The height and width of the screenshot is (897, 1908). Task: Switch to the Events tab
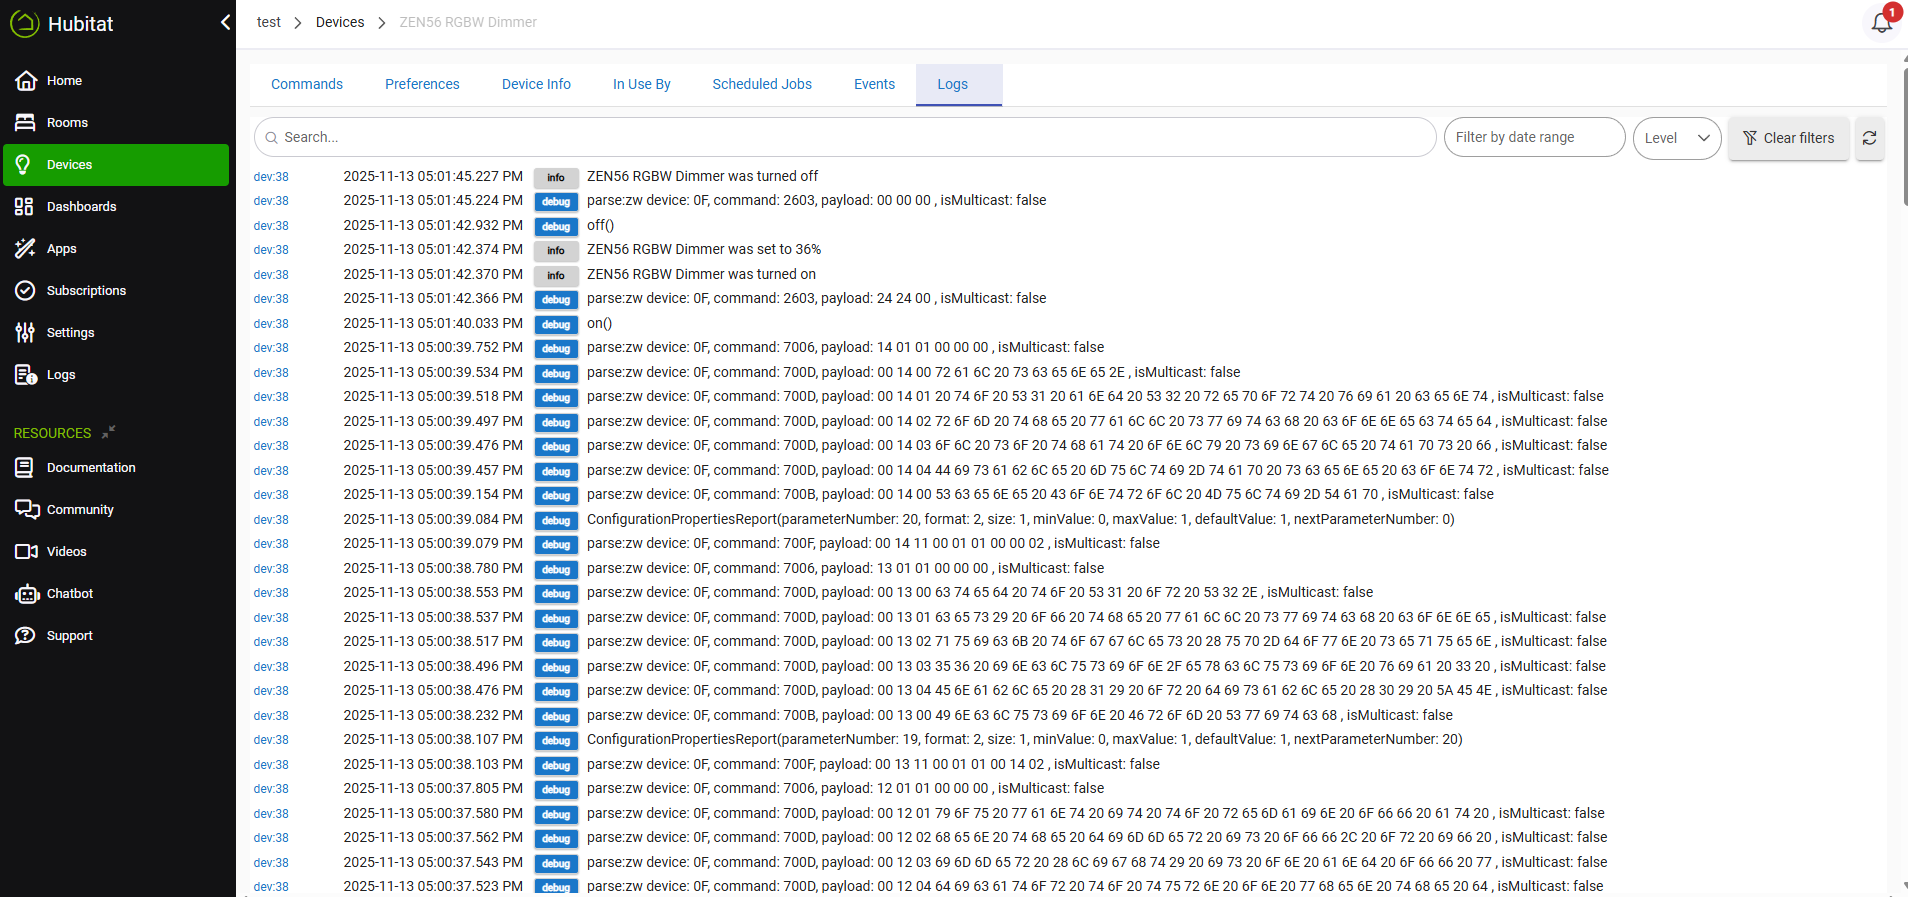tap(874, 84)
